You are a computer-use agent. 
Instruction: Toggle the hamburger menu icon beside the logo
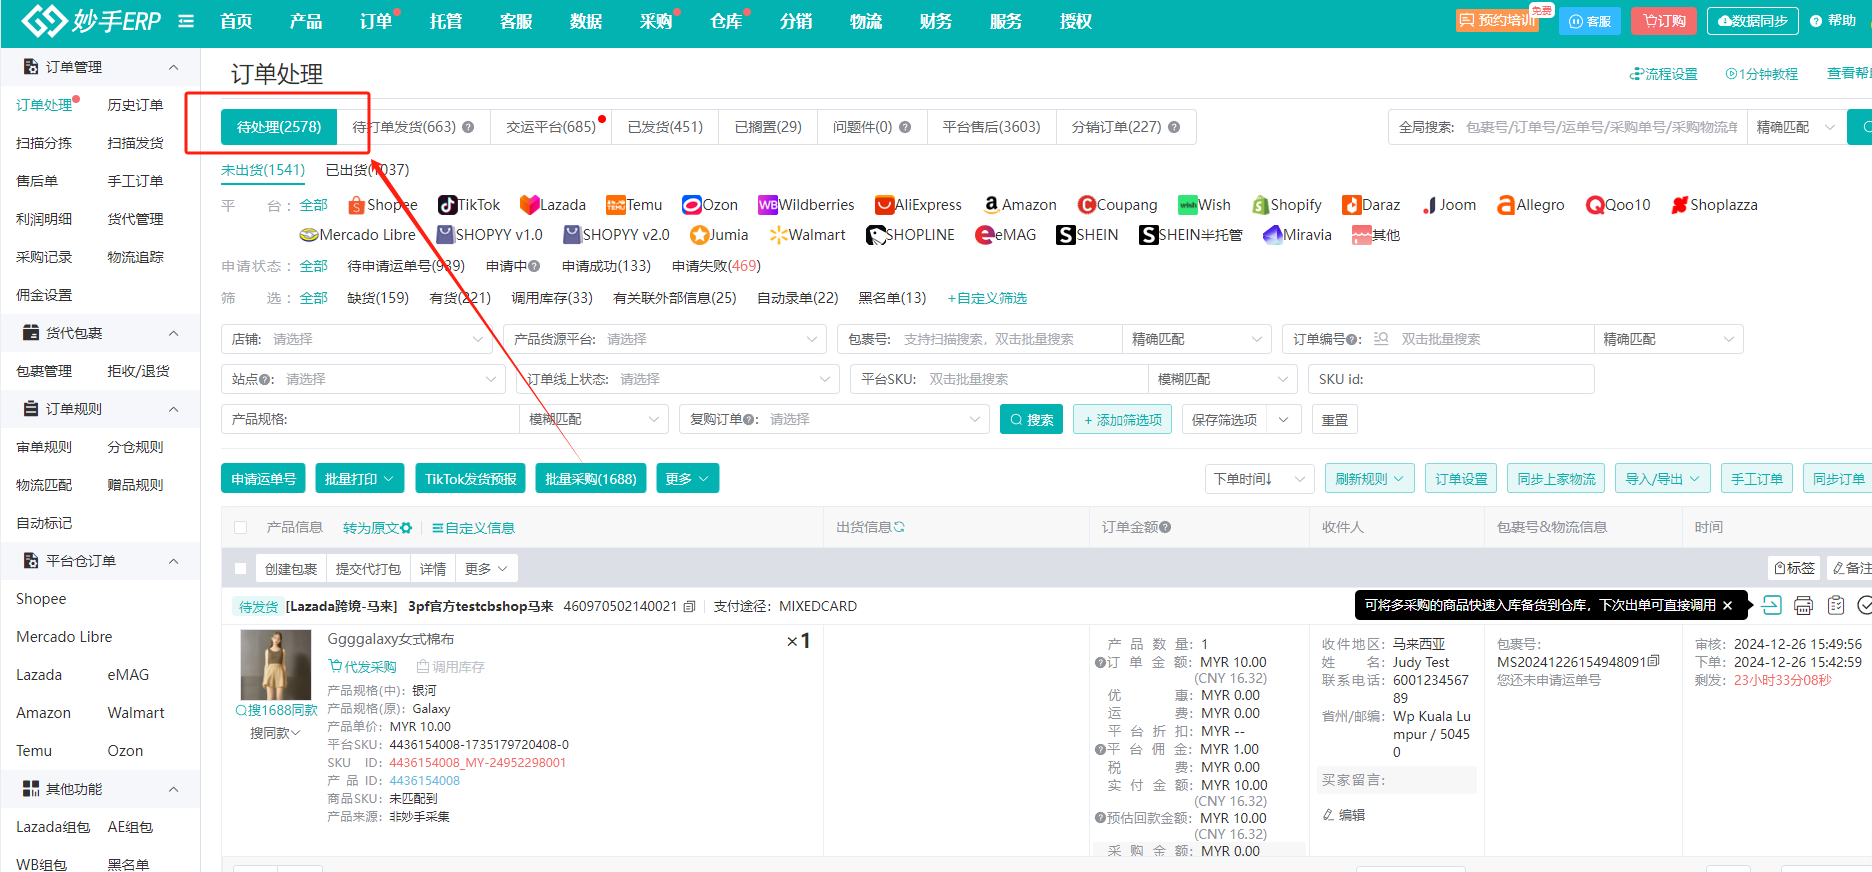point(186,20)
